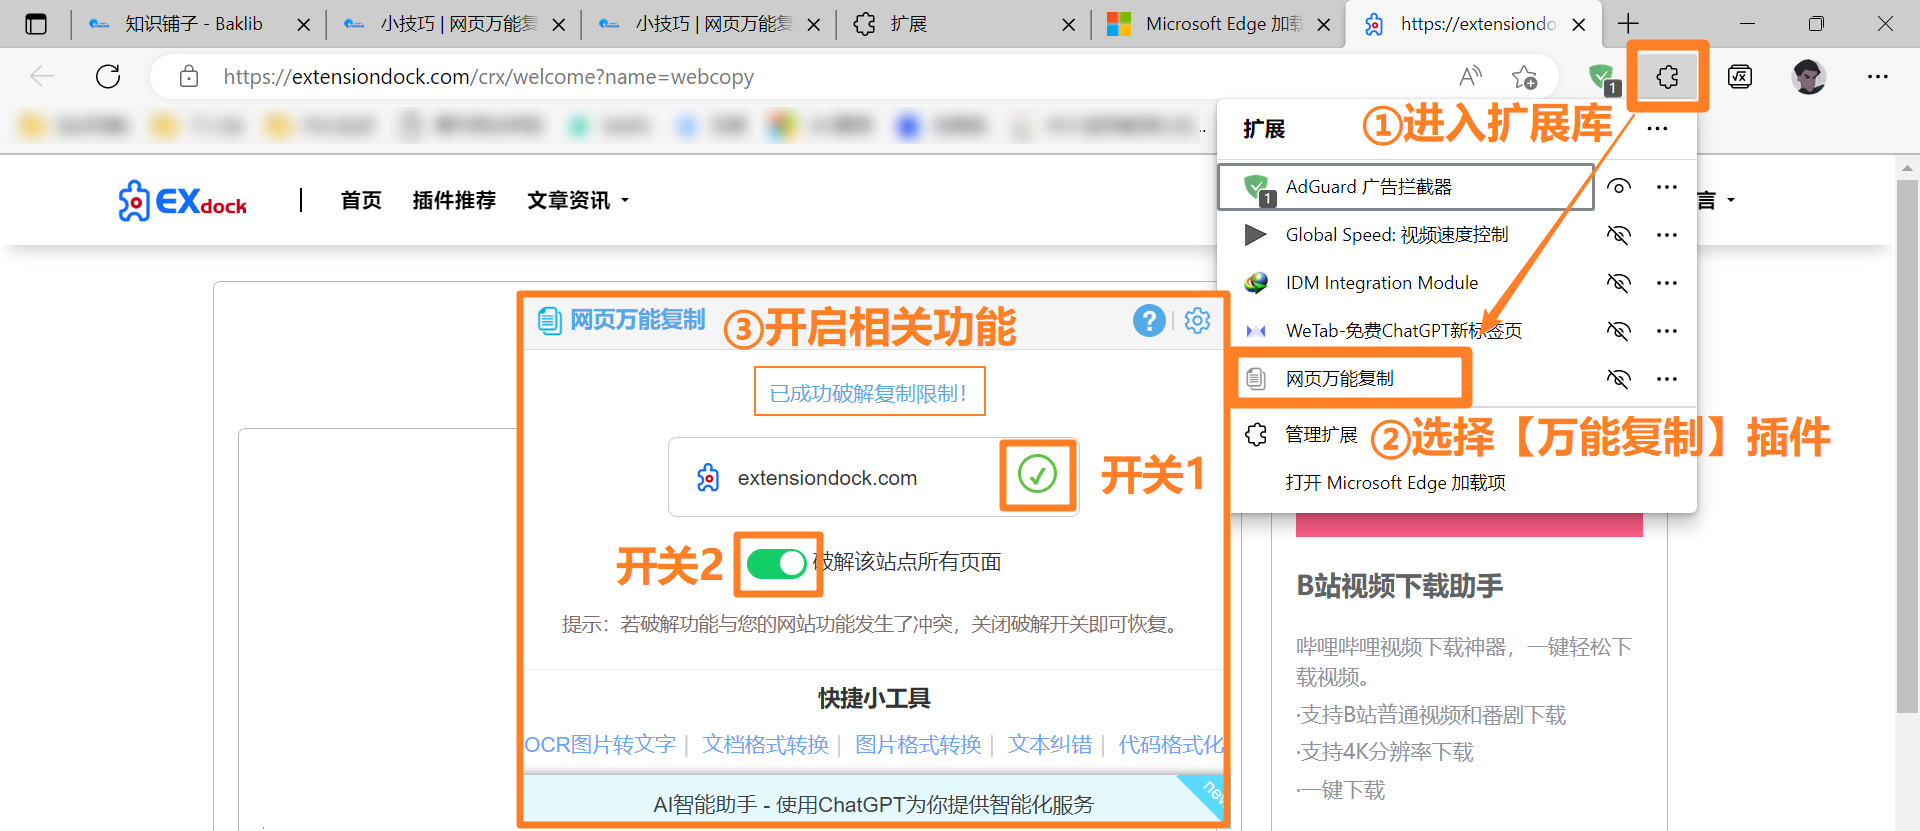Viewport: 1920px width, 831px height.
Task: Open the 插件推荐 navigation item
Action: coord(454,201)
